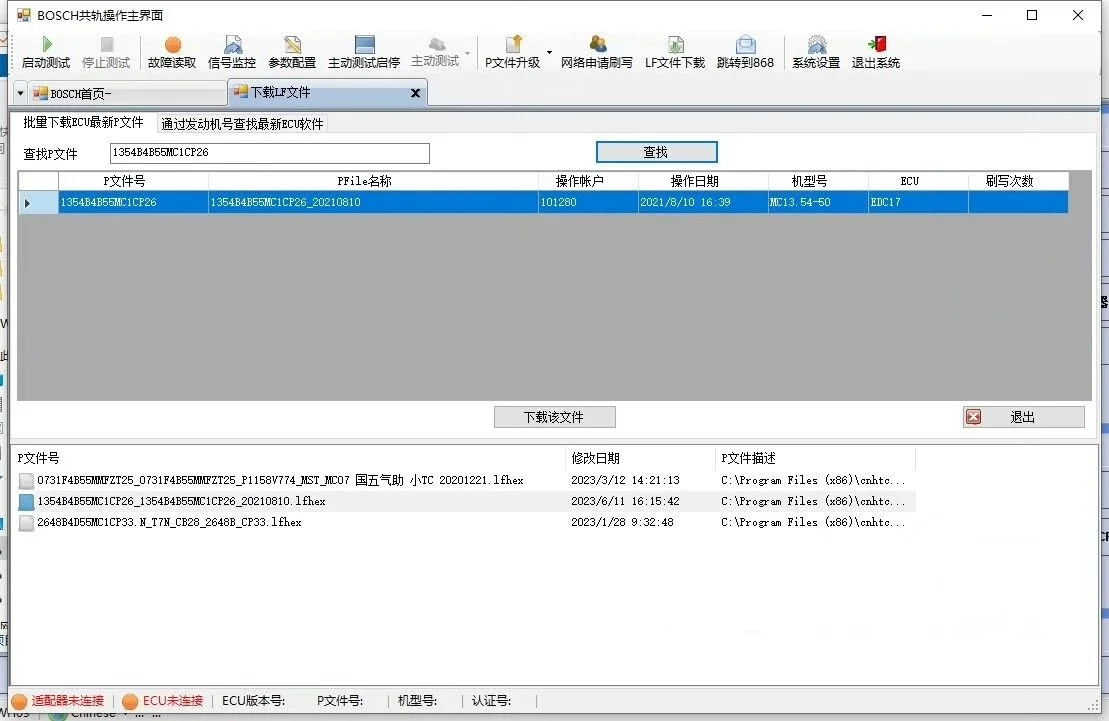
Task: Click the 查找P文件 input field
Action: click(269, 153)
